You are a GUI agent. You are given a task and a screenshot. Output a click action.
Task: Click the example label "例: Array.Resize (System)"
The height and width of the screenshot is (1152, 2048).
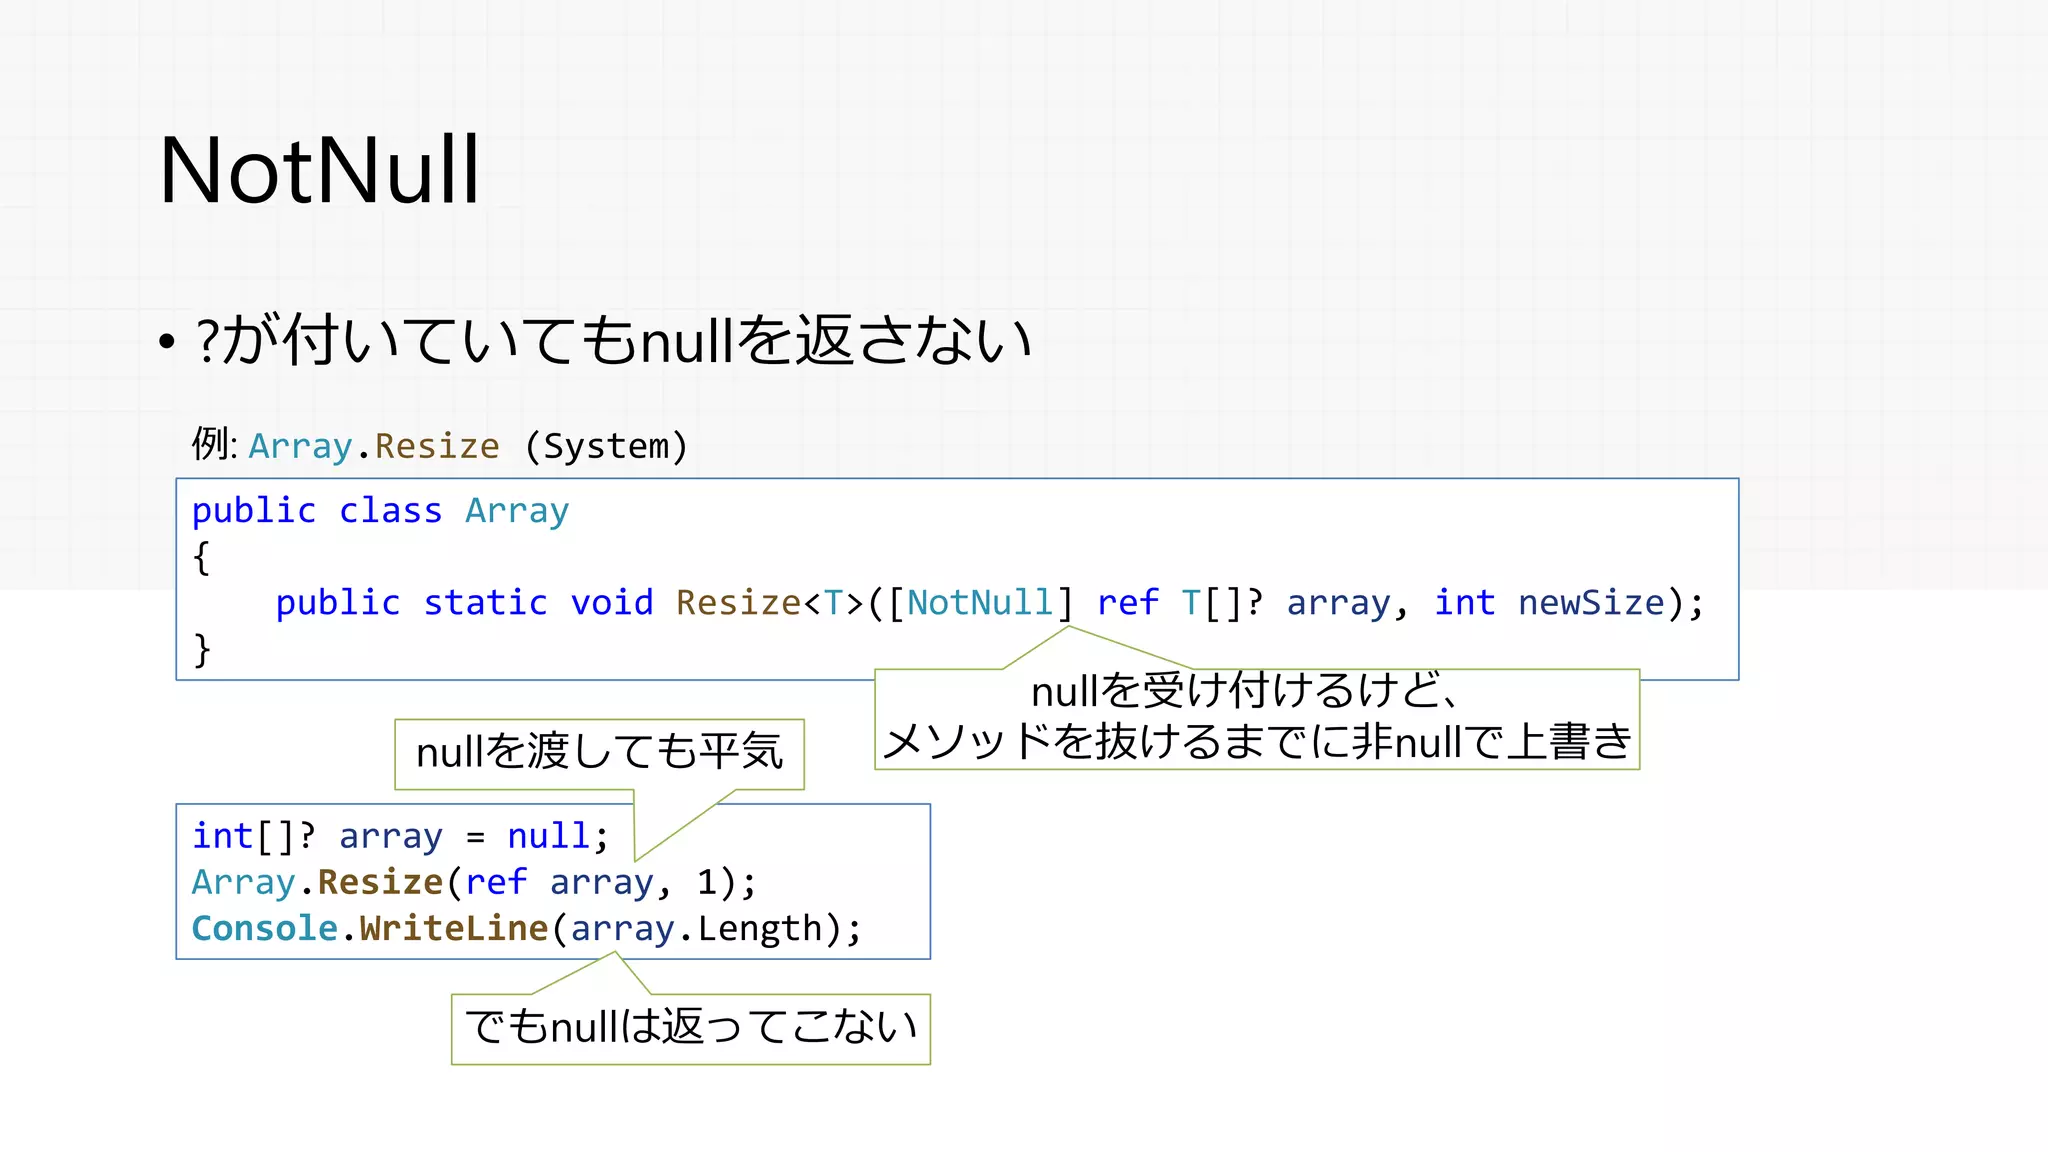440,445
